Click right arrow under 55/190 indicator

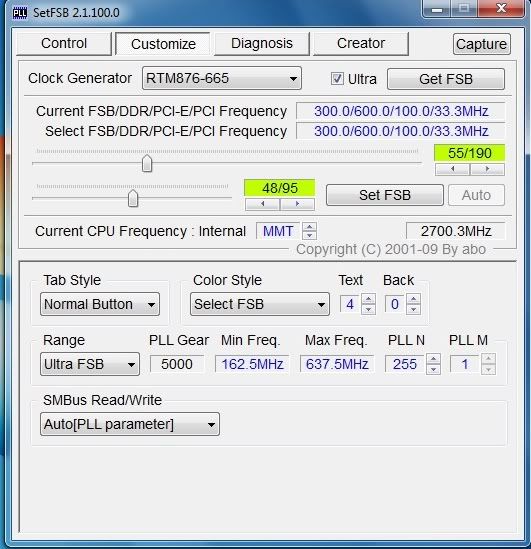coord(487,169)
